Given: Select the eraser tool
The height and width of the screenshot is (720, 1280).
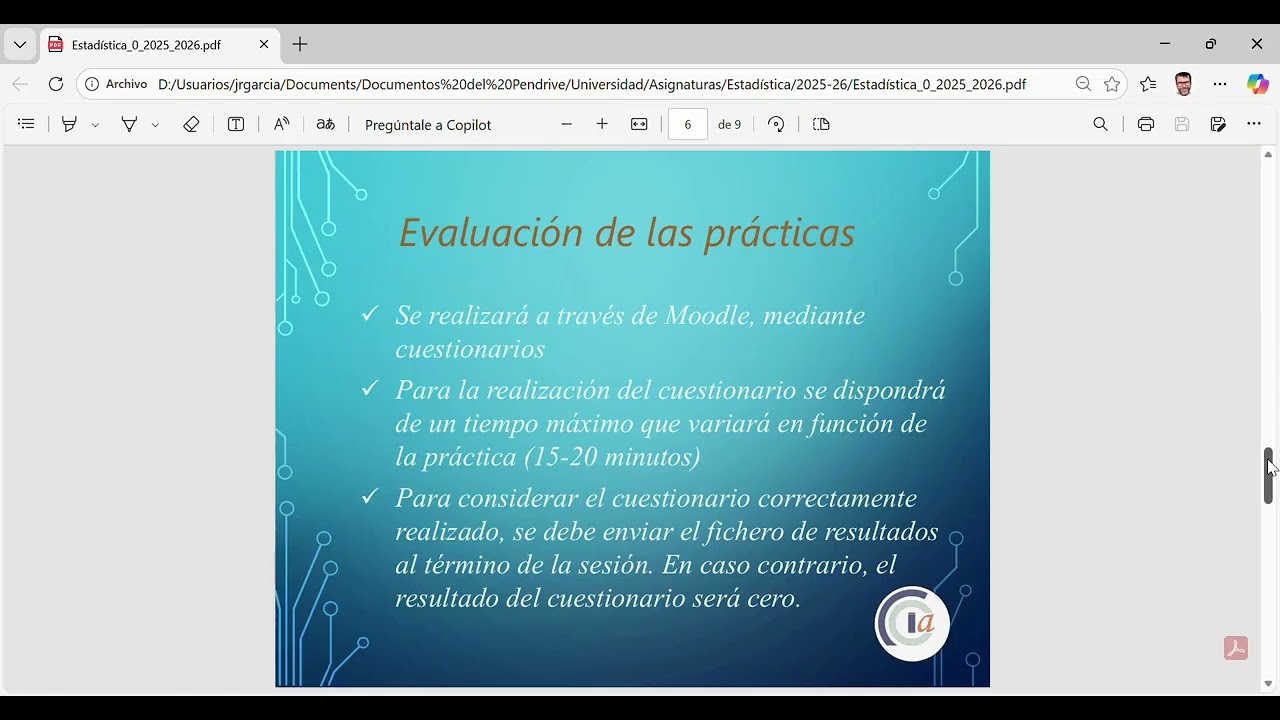Looking at the screenshot, I should tap(191, 124).
